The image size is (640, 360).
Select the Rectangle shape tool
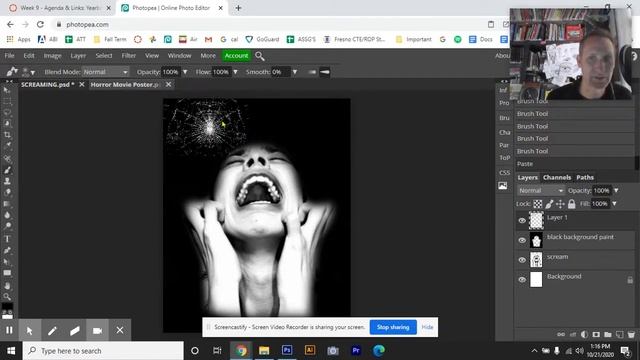tap(7, 273)
